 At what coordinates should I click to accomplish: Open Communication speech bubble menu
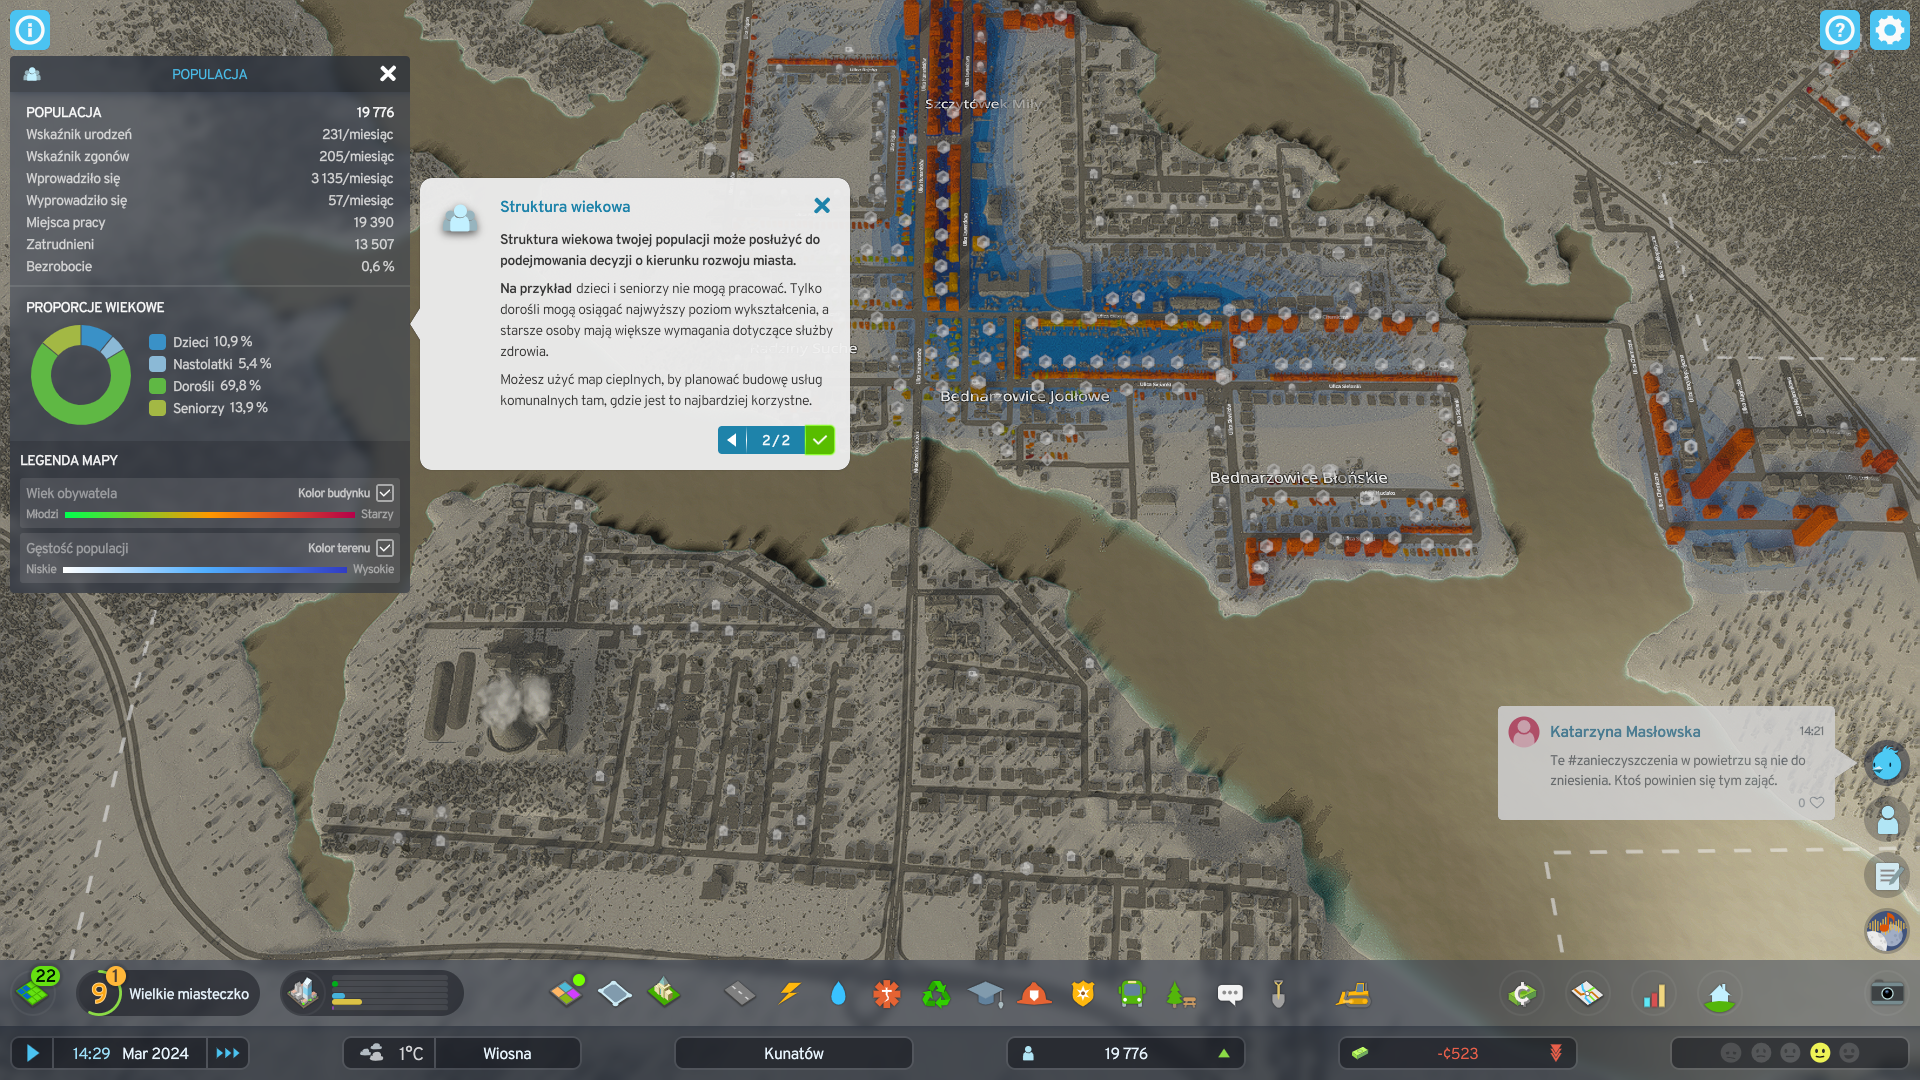tap(1230, 993)
